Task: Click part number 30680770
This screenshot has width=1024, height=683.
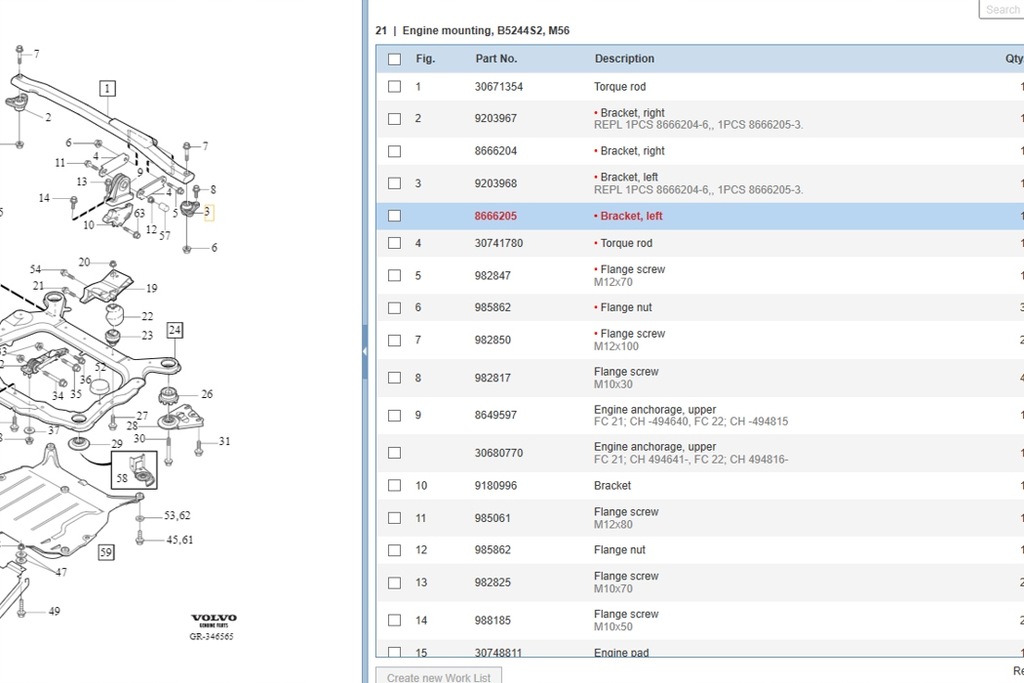Action: click(498, 453)
